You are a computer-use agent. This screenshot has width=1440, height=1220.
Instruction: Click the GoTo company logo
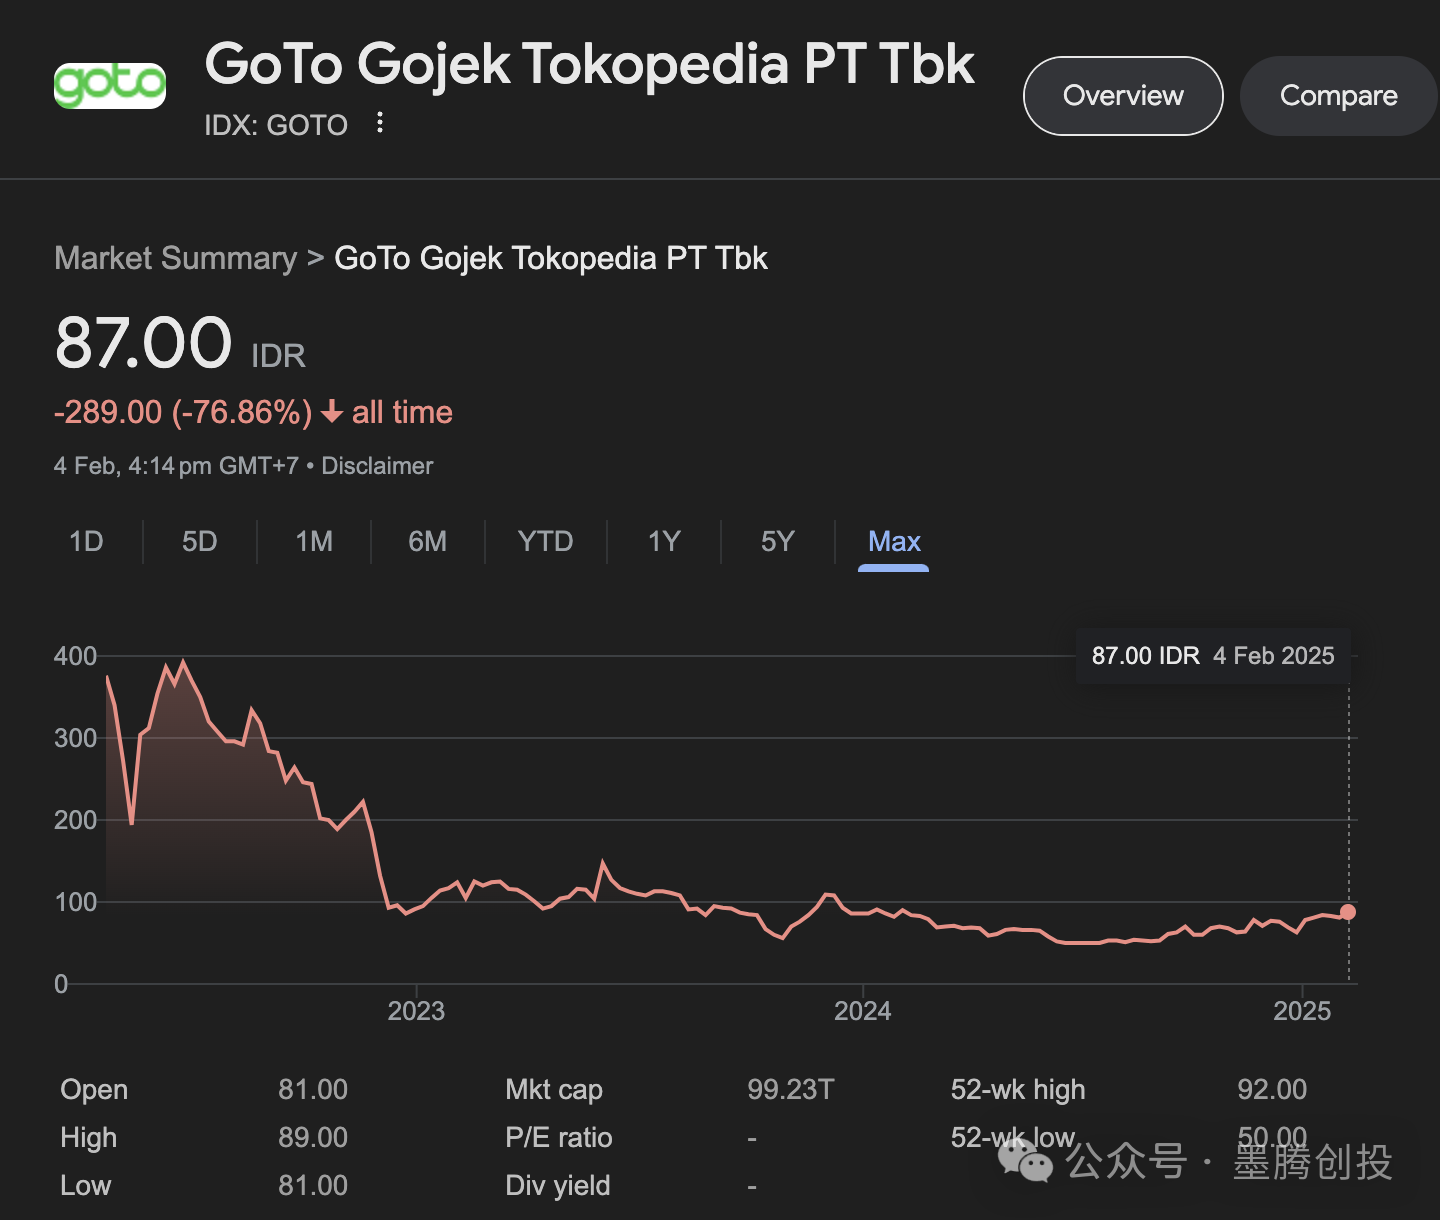pos(110,86)
